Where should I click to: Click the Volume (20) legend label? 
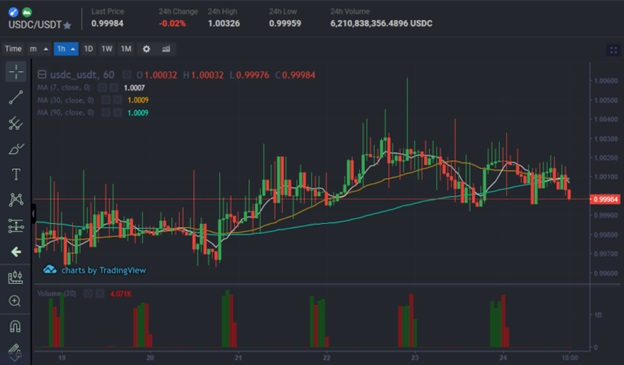(57, 294)
